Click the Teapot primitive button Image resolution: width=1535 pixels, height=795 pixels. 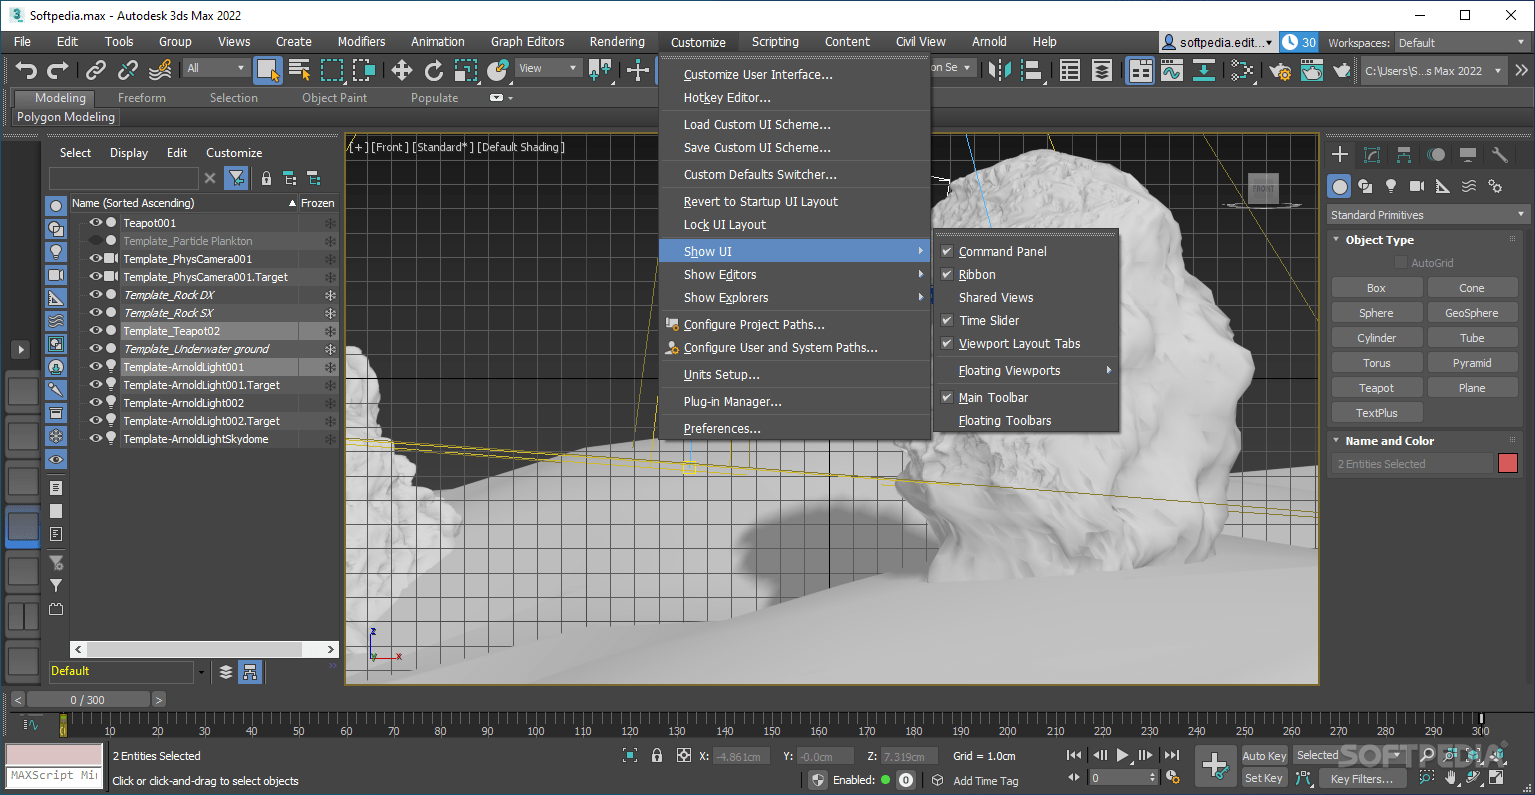point(1376,388)
